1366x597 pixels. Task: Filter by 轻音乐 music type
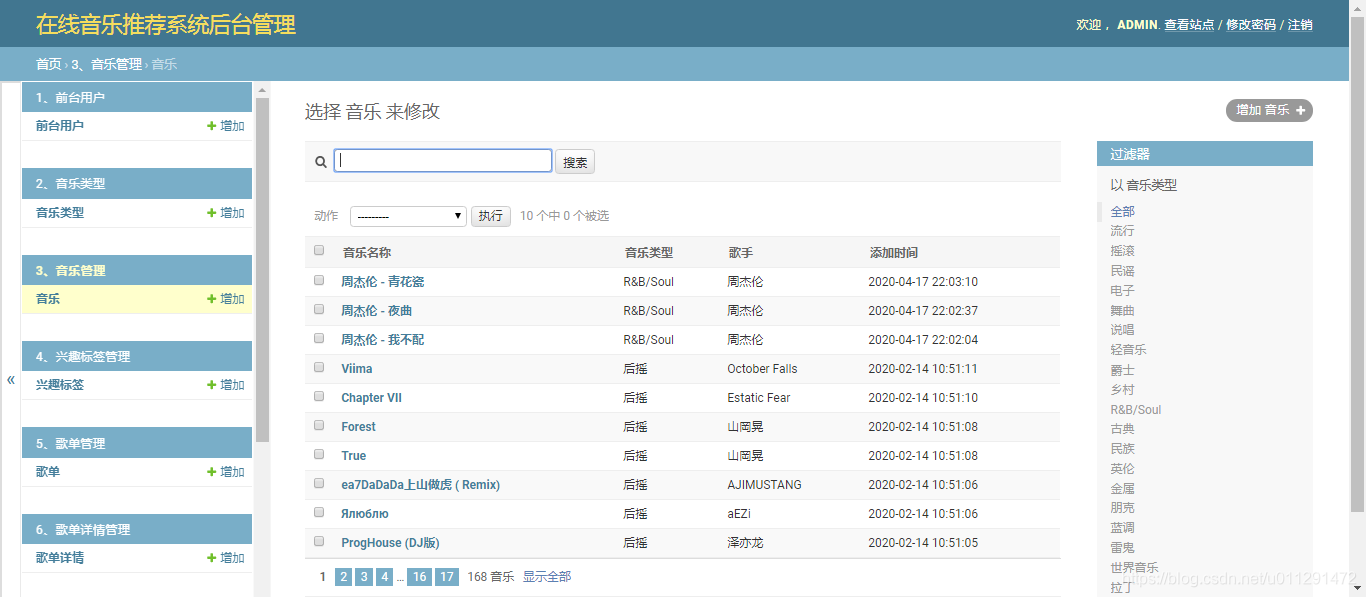pyautogui.click(x=1129, y=350)
